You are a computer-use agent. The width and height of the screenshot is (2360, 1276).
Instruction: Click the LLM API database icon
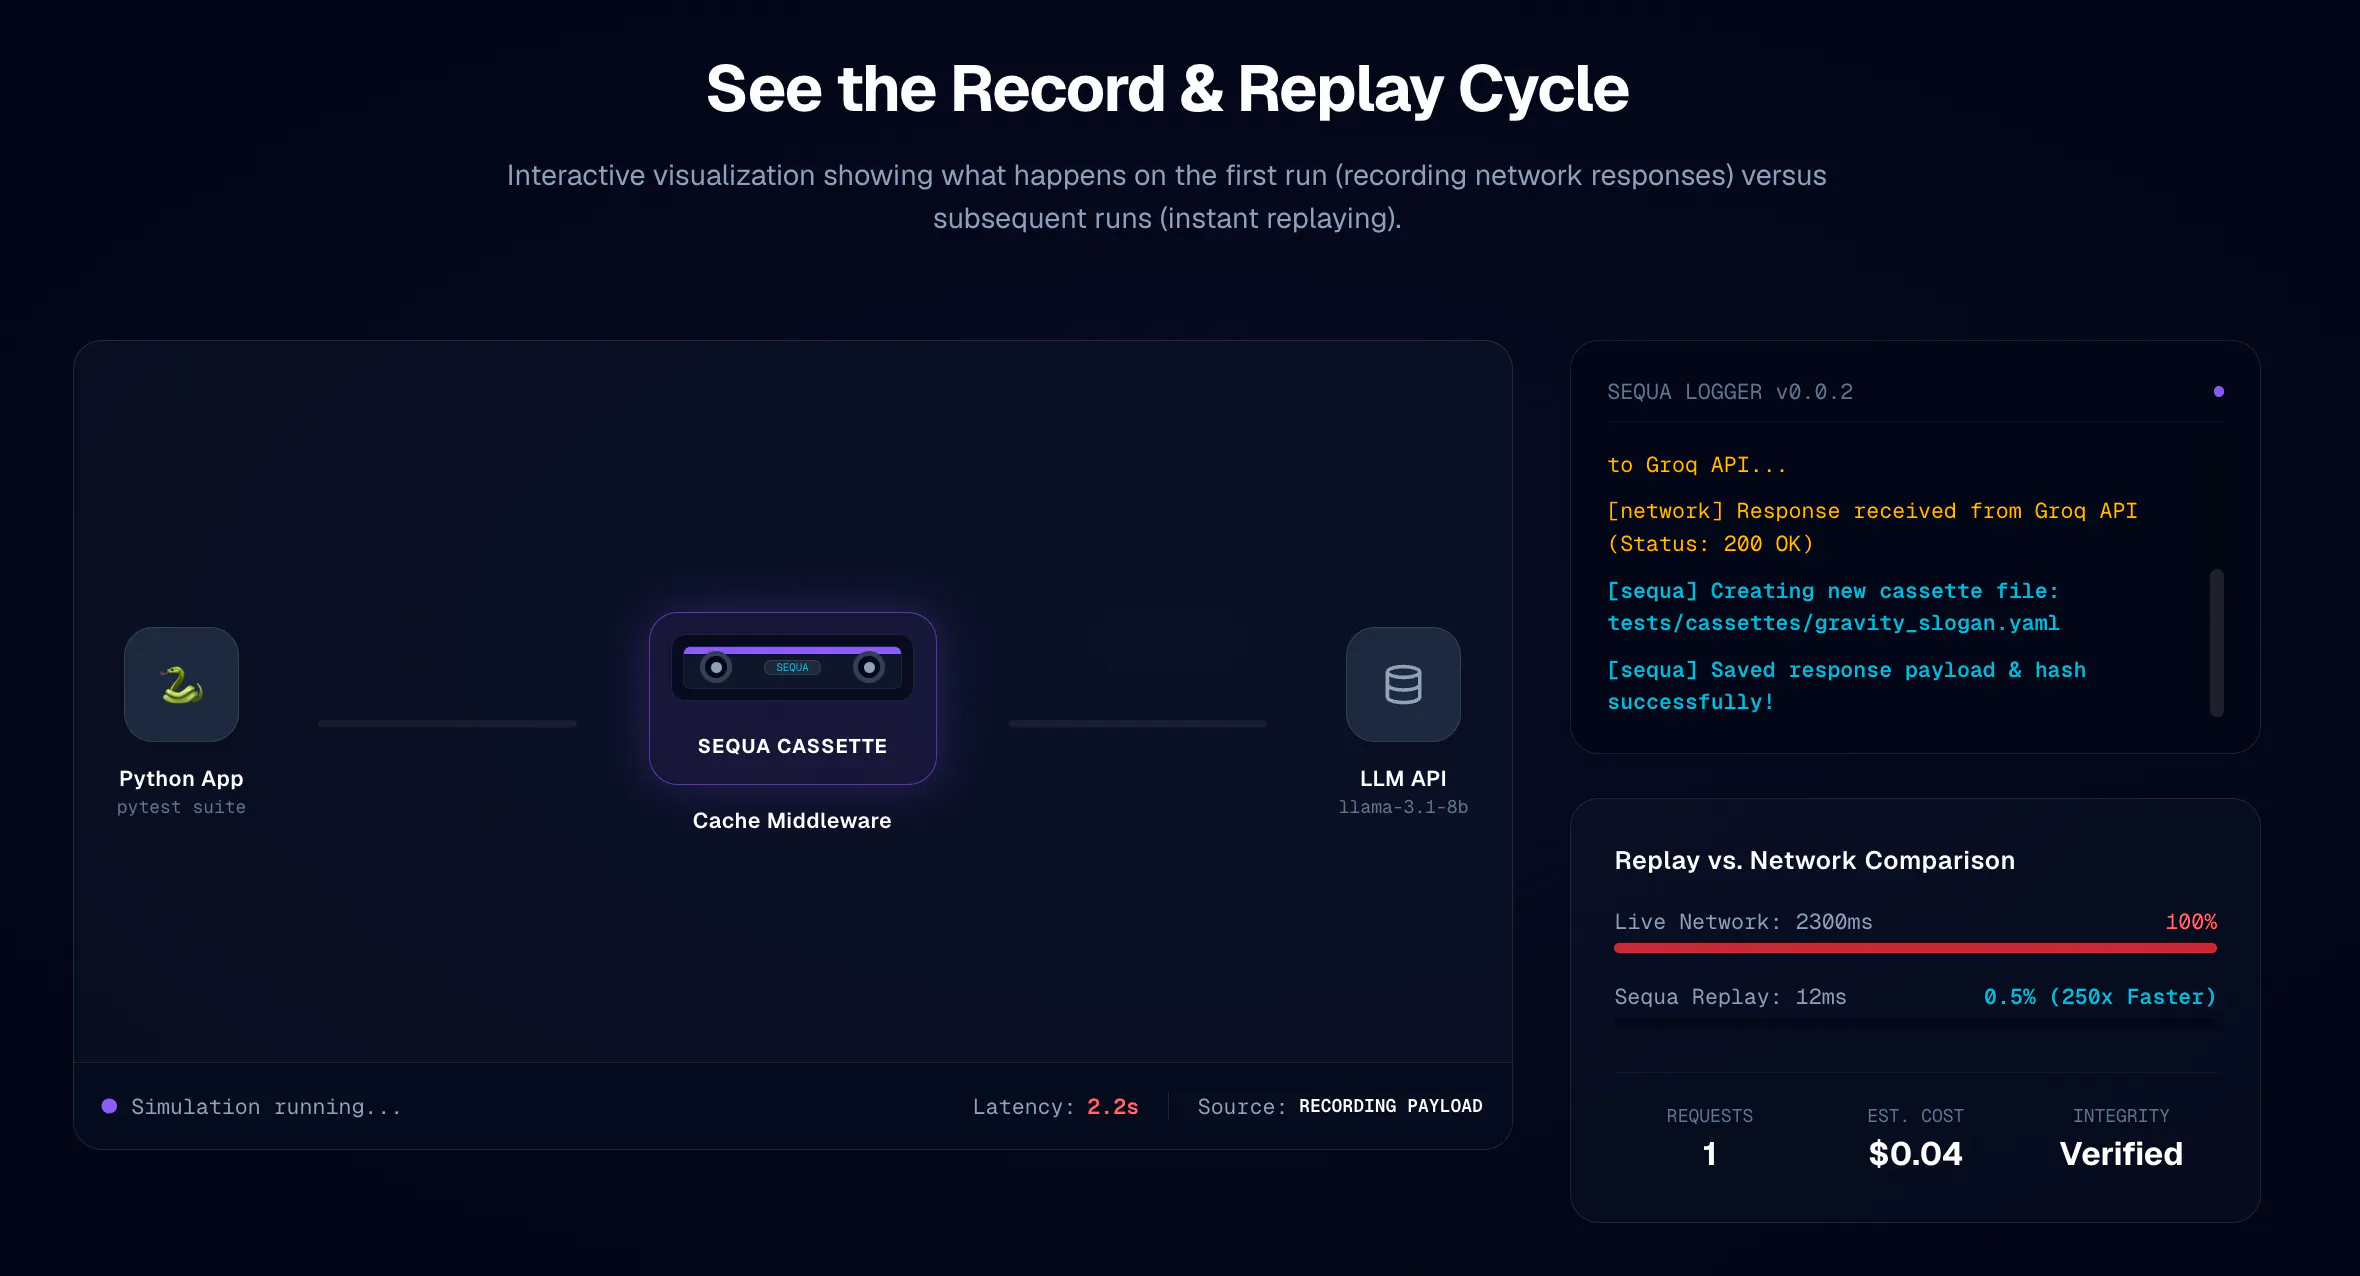tap(1403, 684)
